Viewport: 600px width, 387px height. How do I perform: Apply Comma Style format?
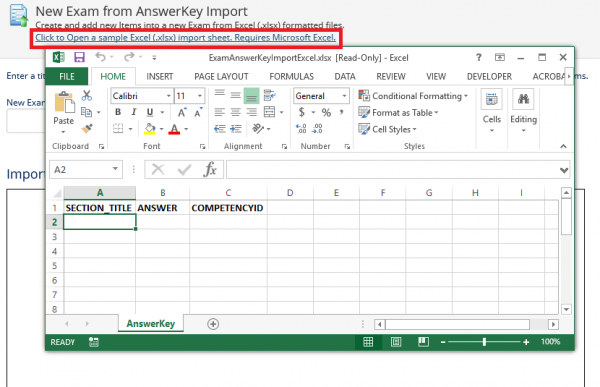(x=341, y=112)
